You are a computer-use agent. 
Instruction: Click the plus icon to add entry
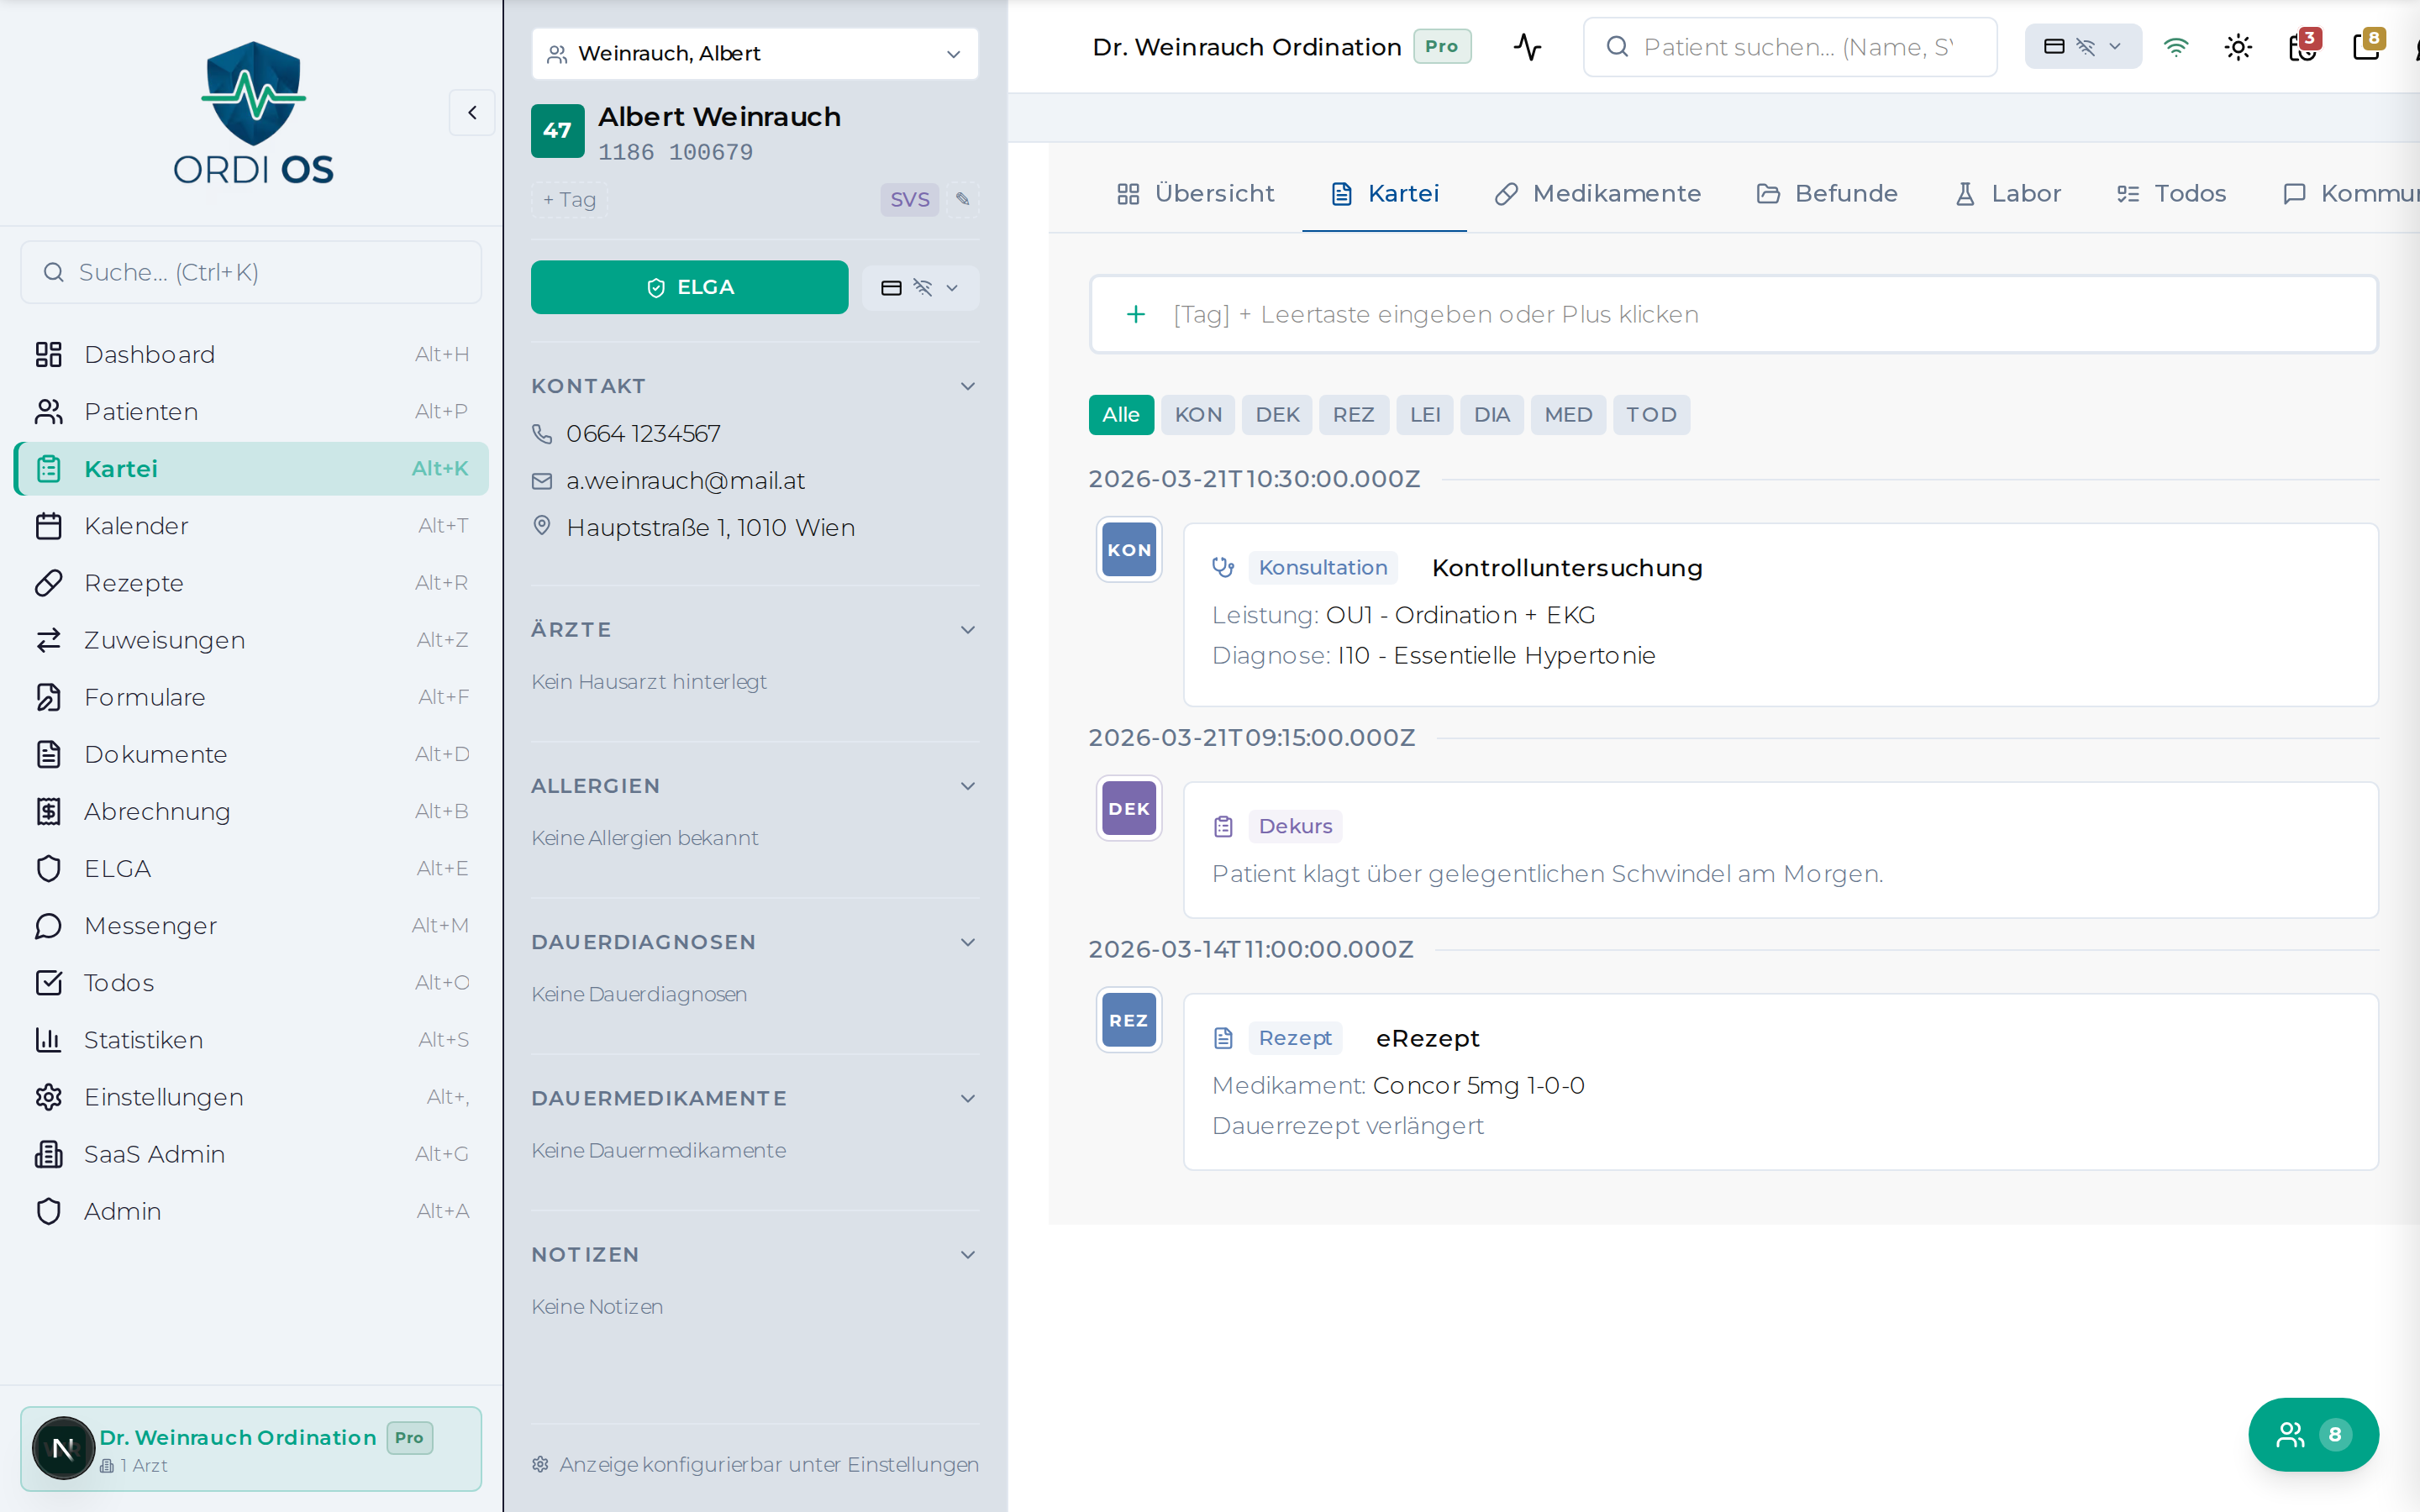(1136, 314)
